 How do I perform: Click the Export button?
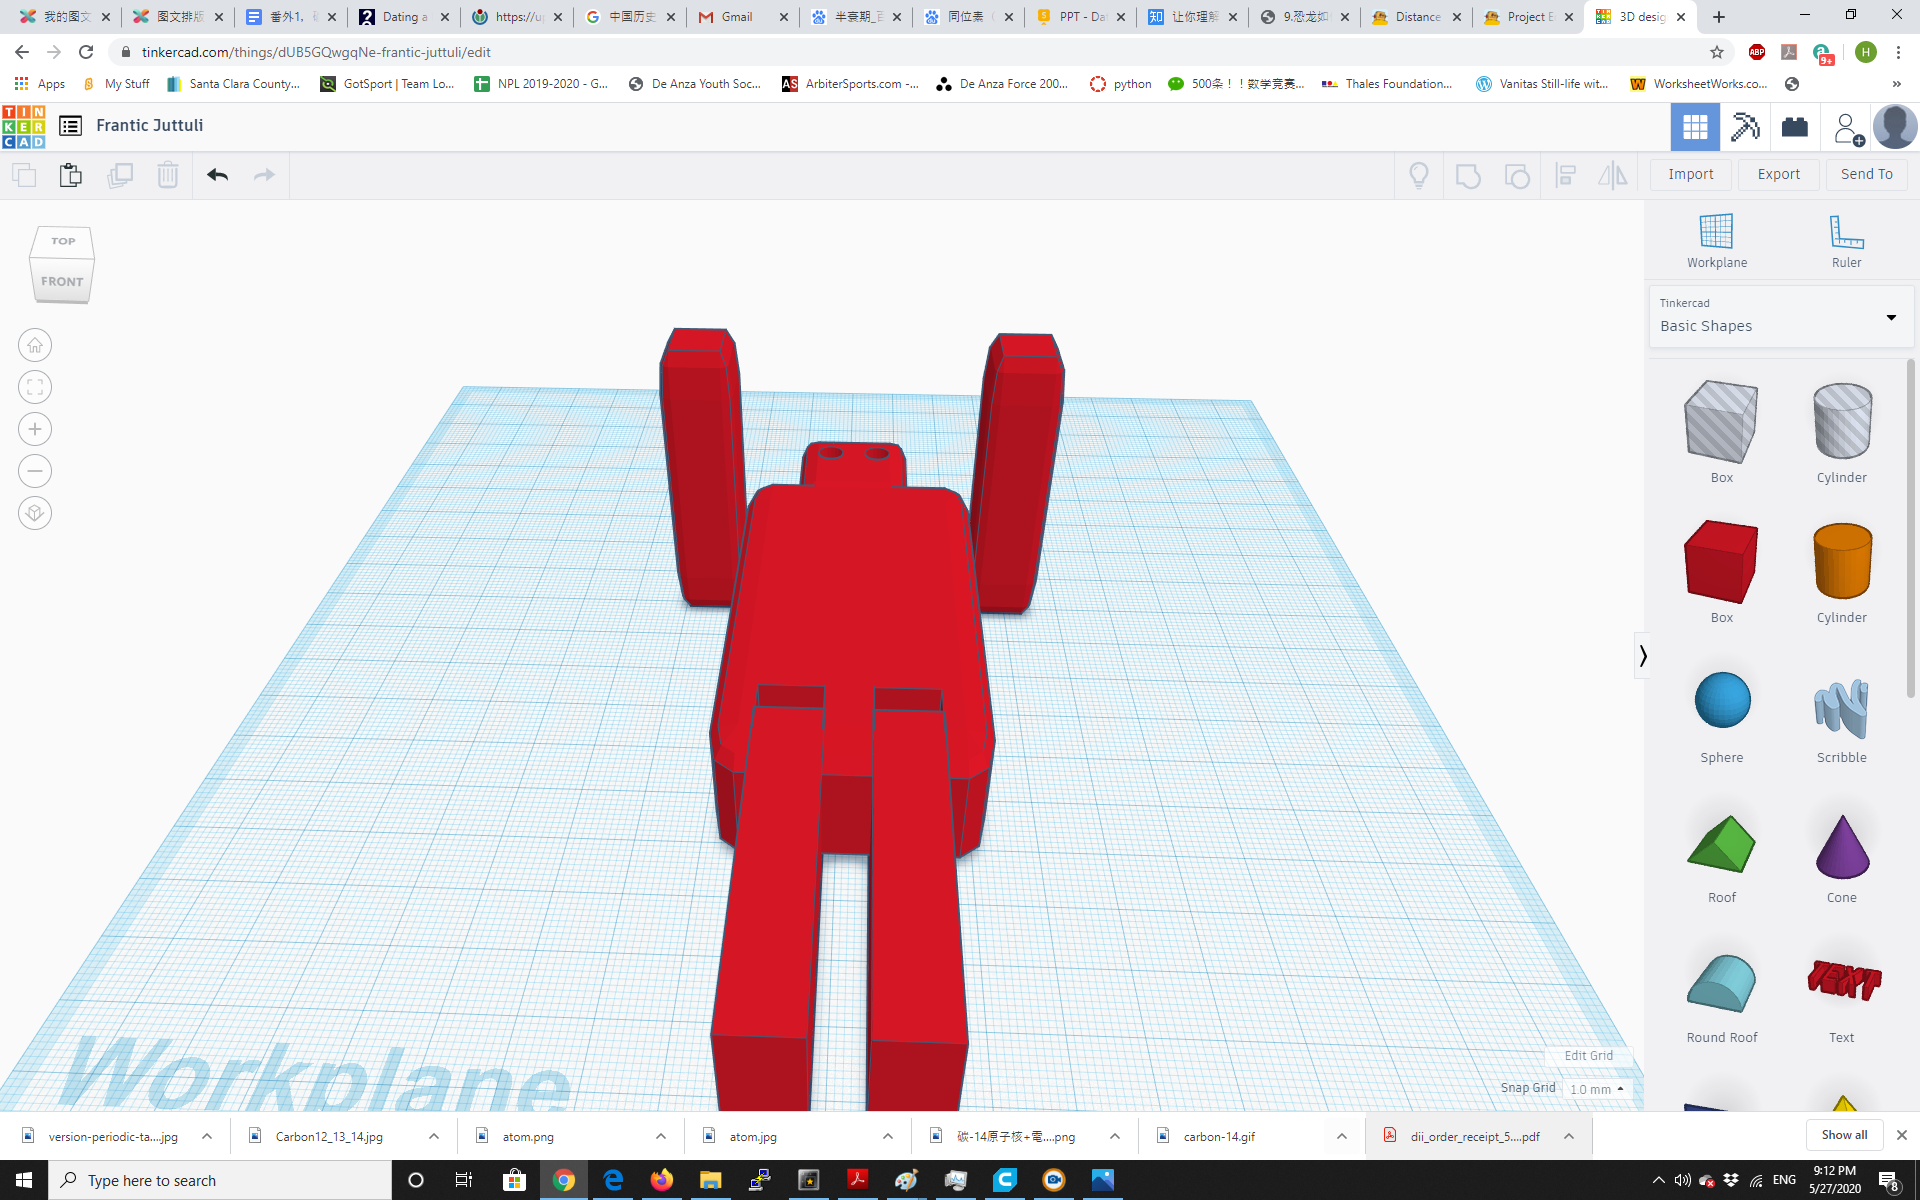pos(1778,174)
